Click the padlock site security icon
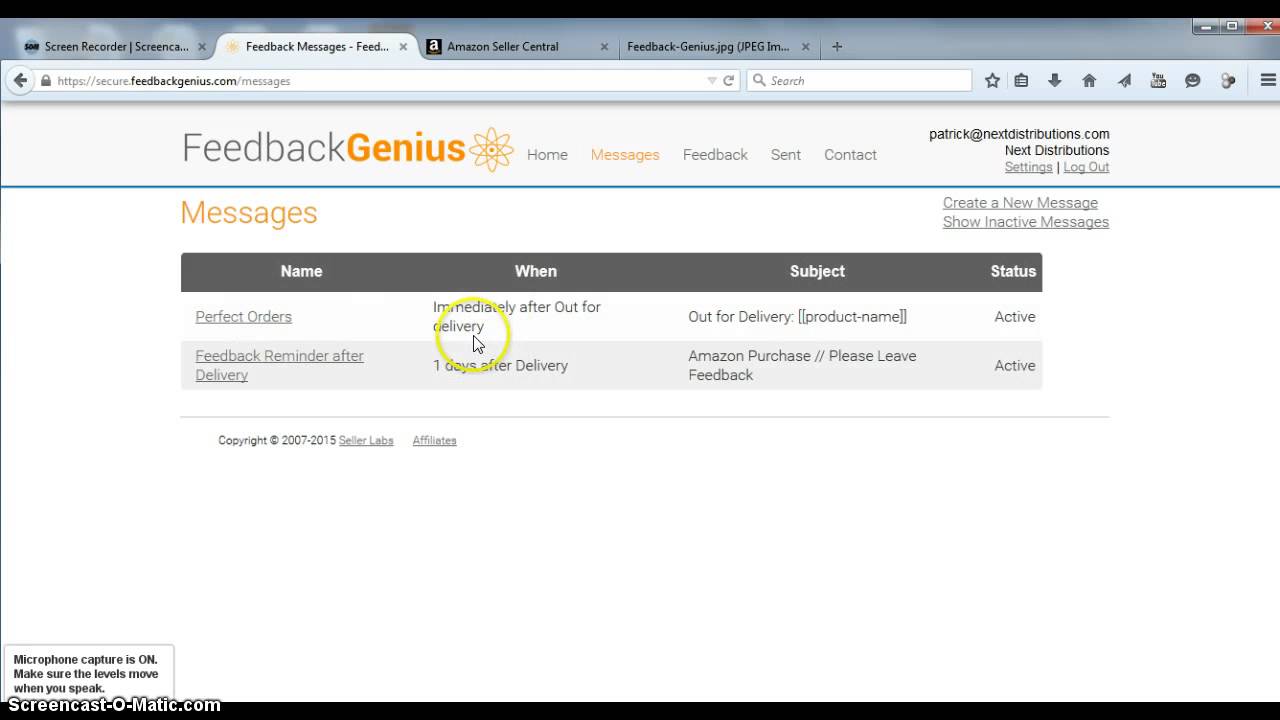 [x=45, y=81]
